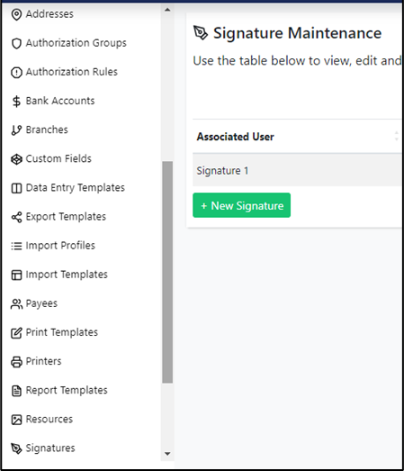Select the Signature 1 table row
406x472 pixels.
297,171
